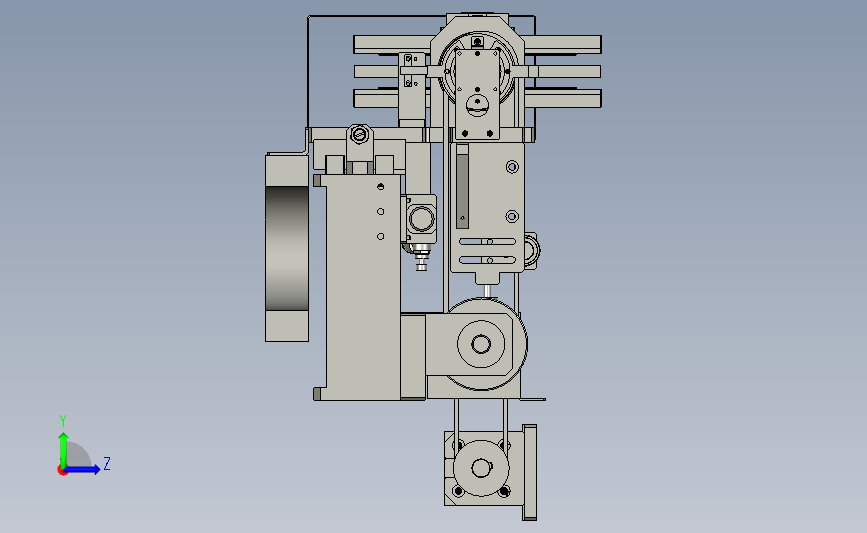Click the 'Z' axis label
Screen dimensions: 867x533
[x=107, y=464]
